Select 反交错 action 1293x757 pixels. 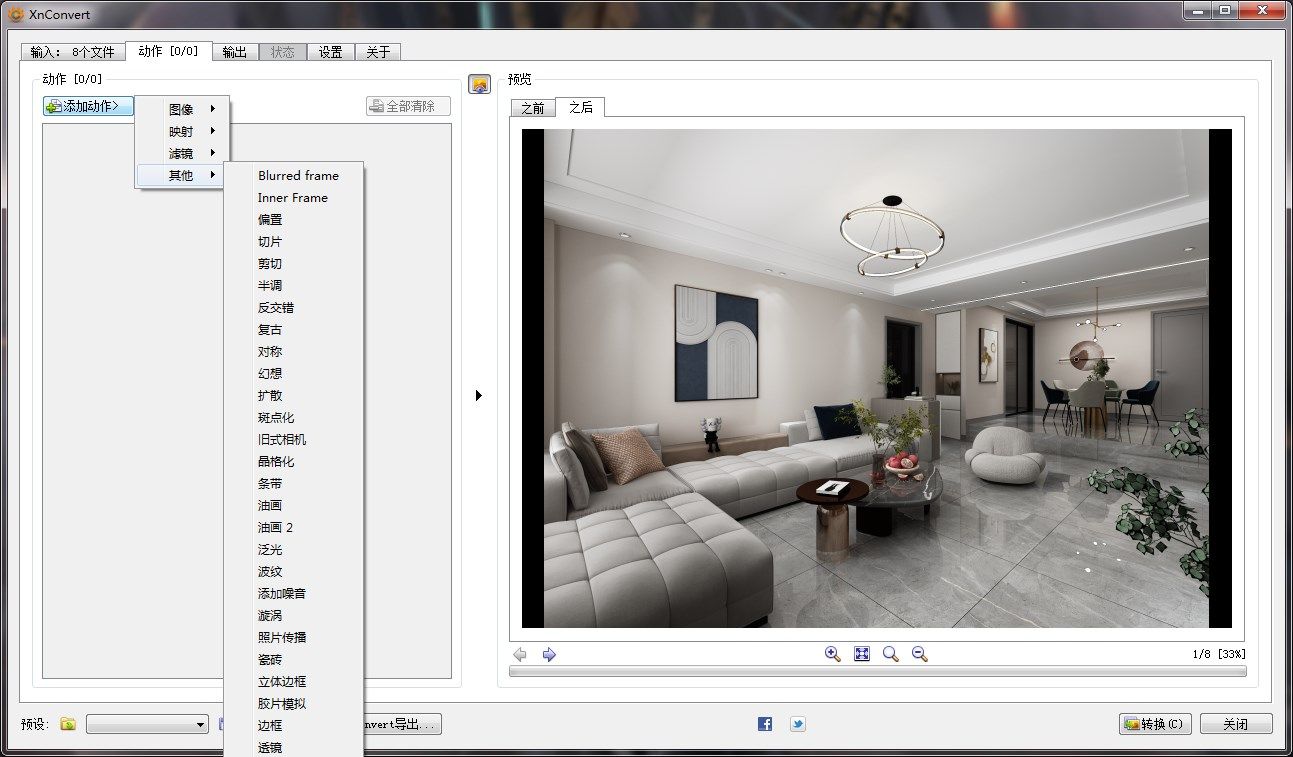[276, 307]
